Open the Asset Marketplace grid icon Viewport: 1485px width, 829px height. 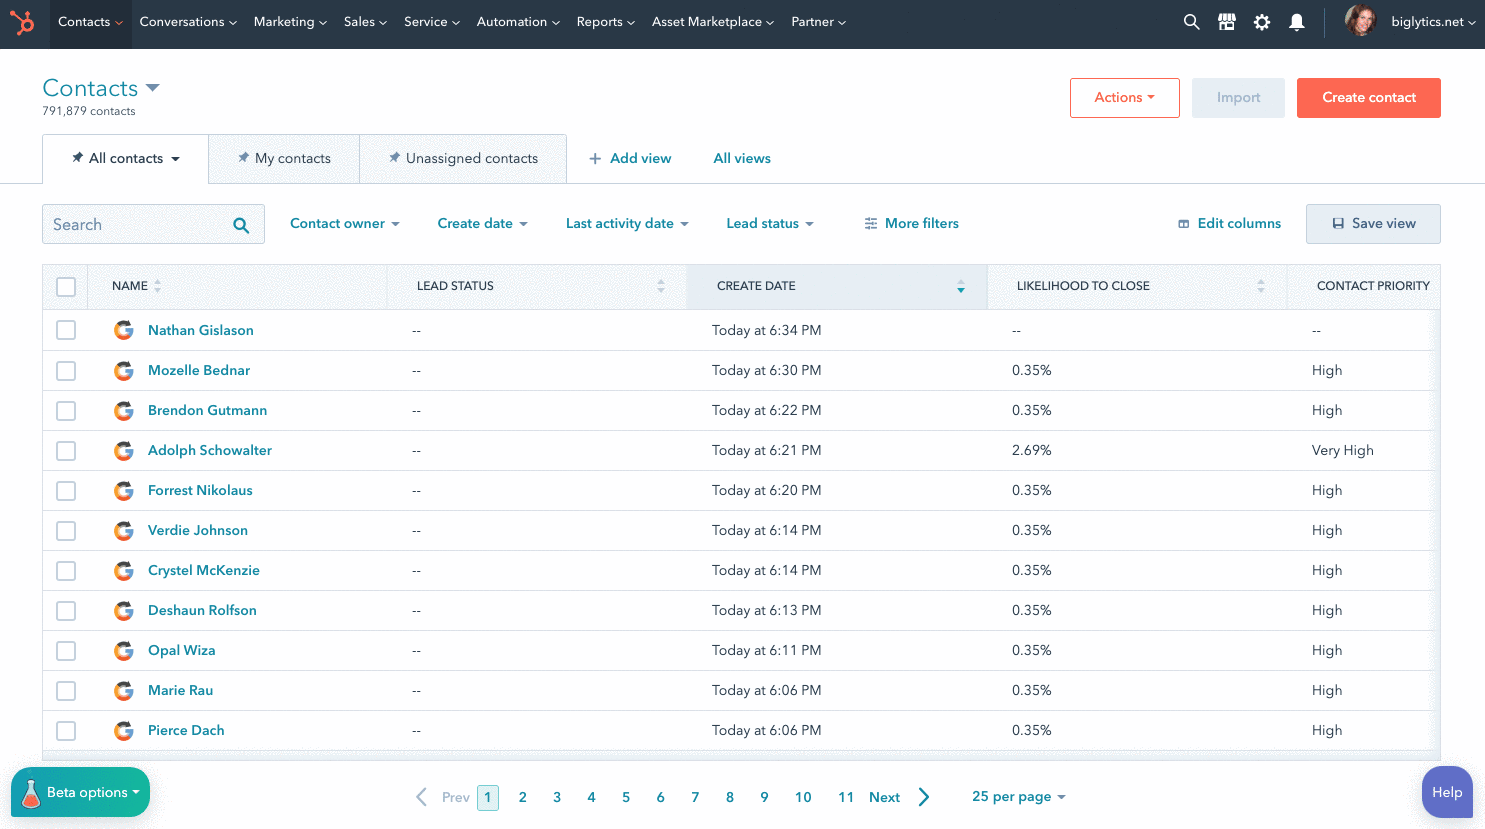click(1226, 21)
